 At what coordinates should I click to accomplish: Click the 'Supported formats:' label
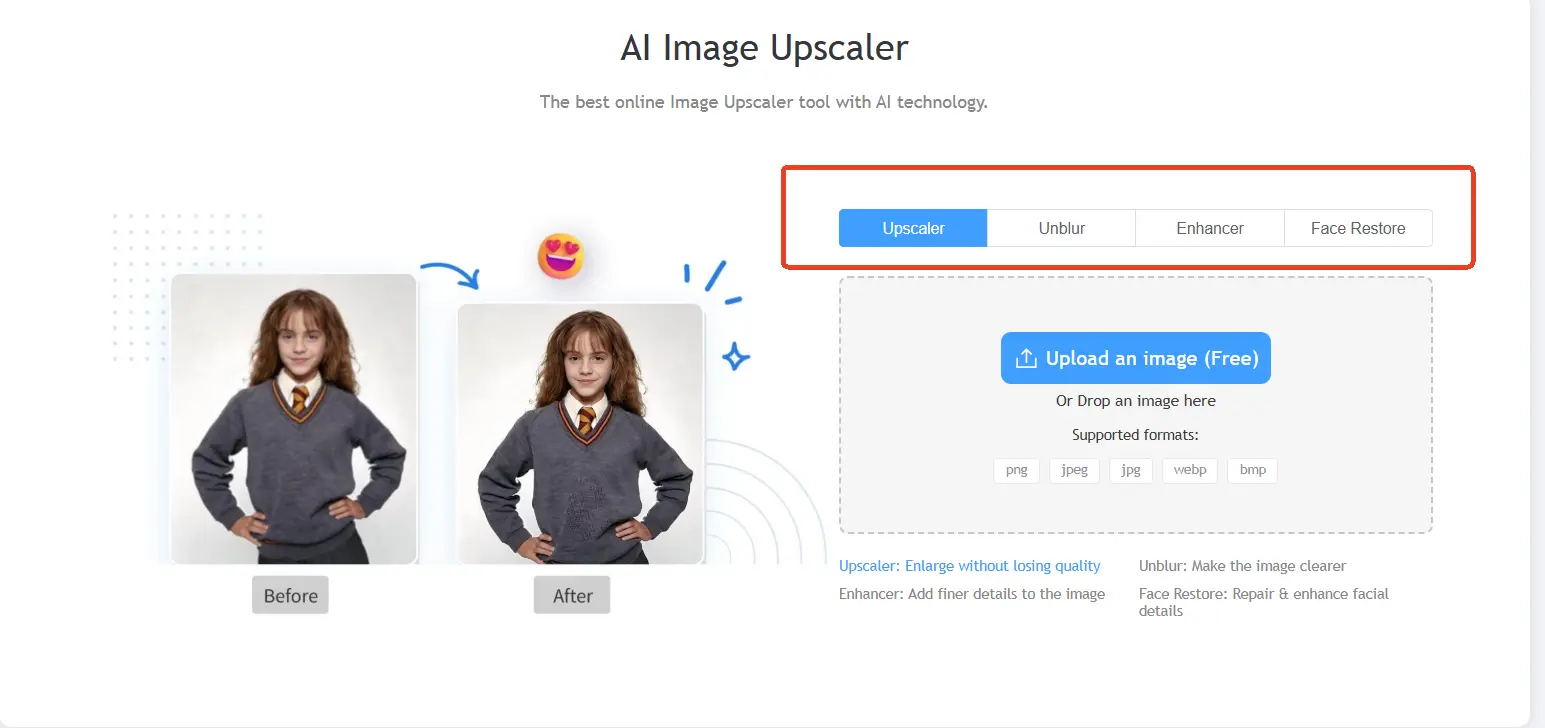coord(1136,435)
